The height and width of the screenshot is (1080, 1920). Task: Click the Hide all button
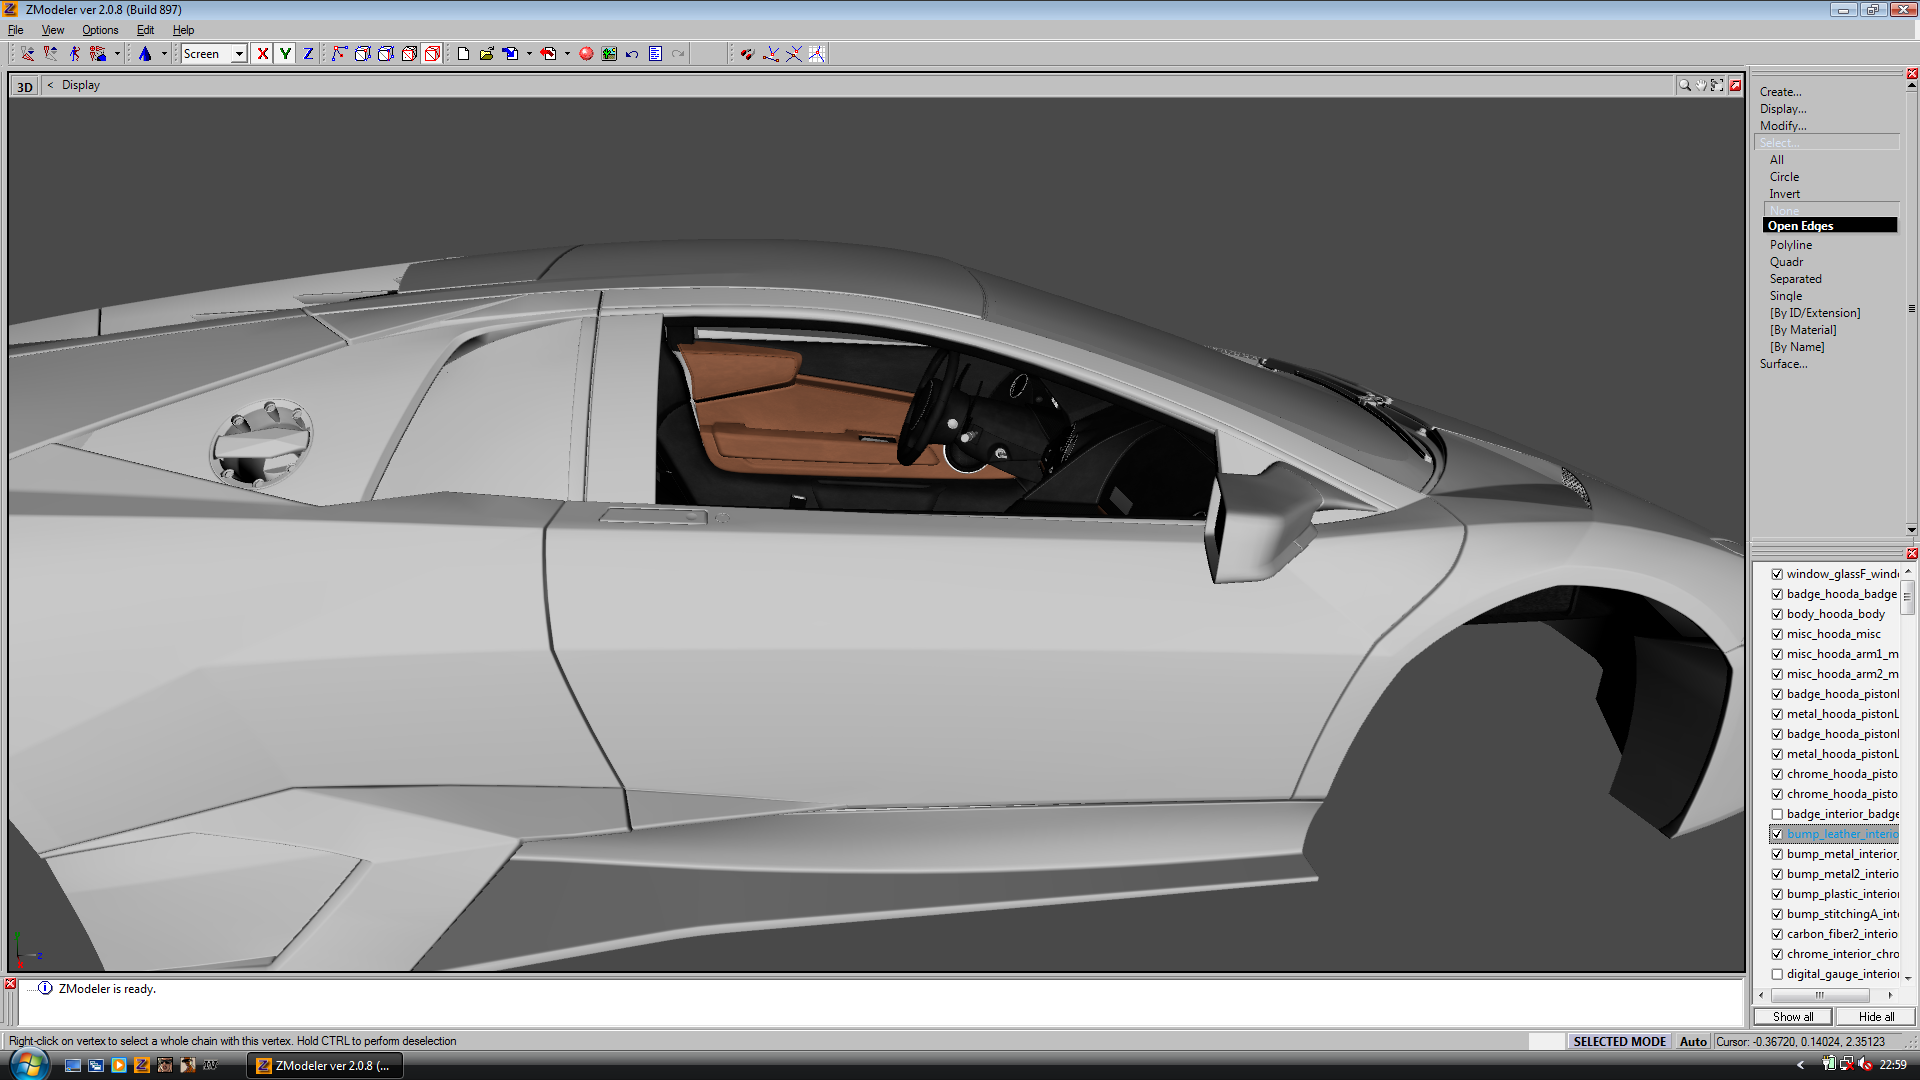point(1875,1016)
